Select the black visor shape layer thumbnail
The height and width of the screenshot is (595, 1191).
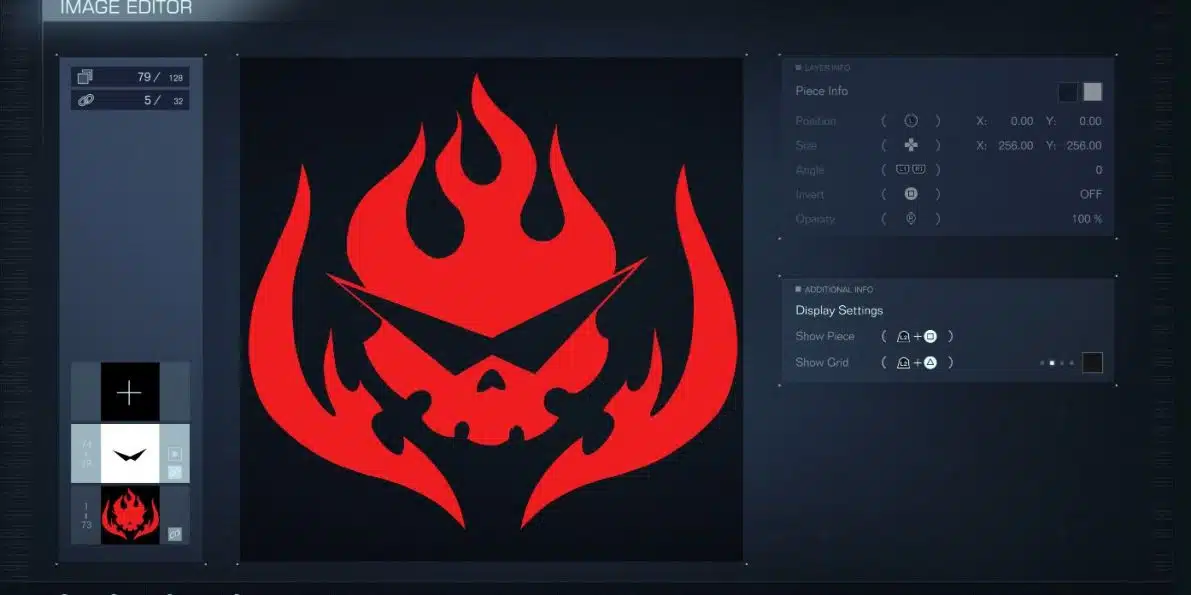point(130,454)
